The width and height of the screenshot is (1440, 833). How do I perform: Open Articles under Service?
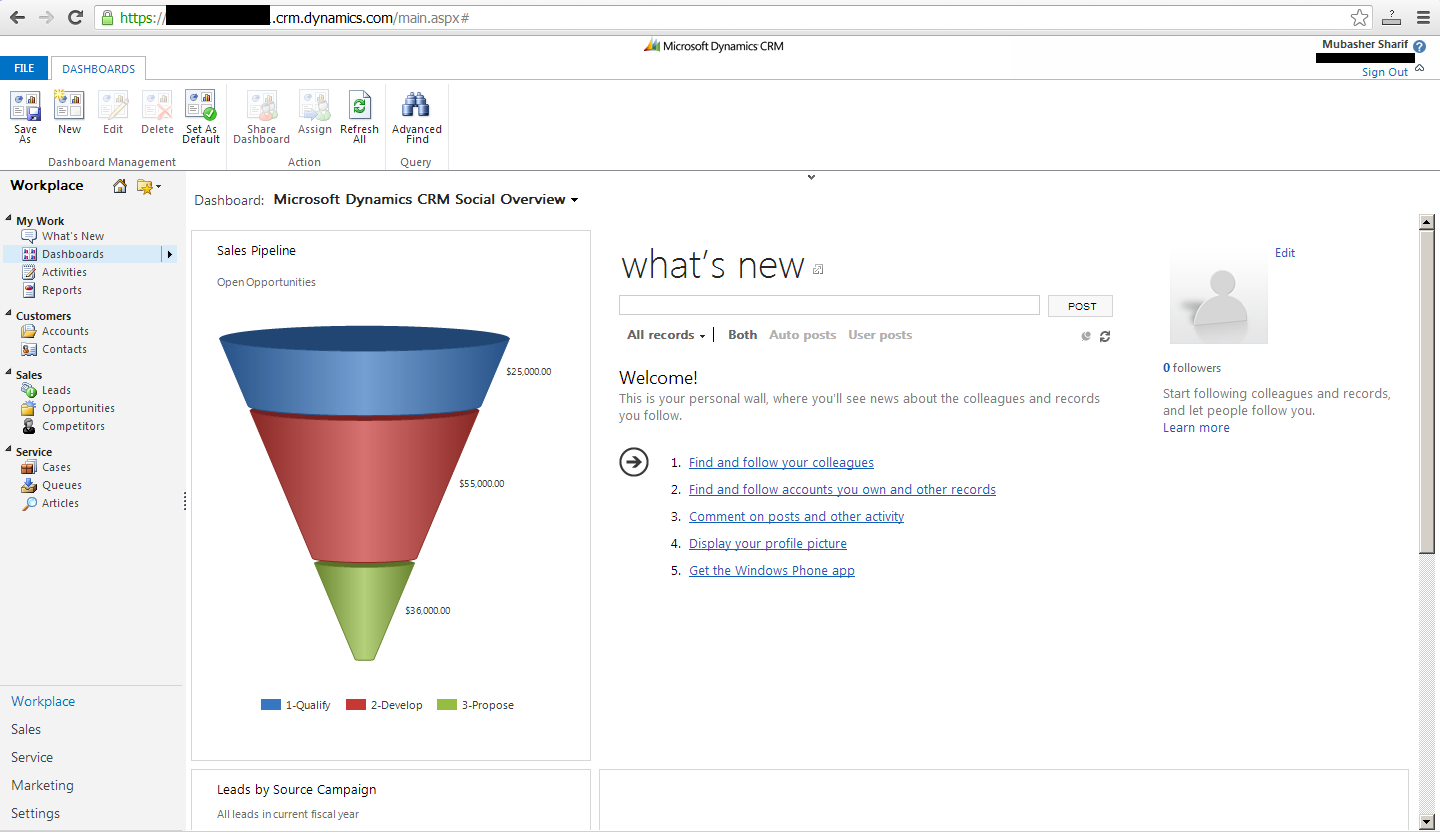[x=60, y=503]
